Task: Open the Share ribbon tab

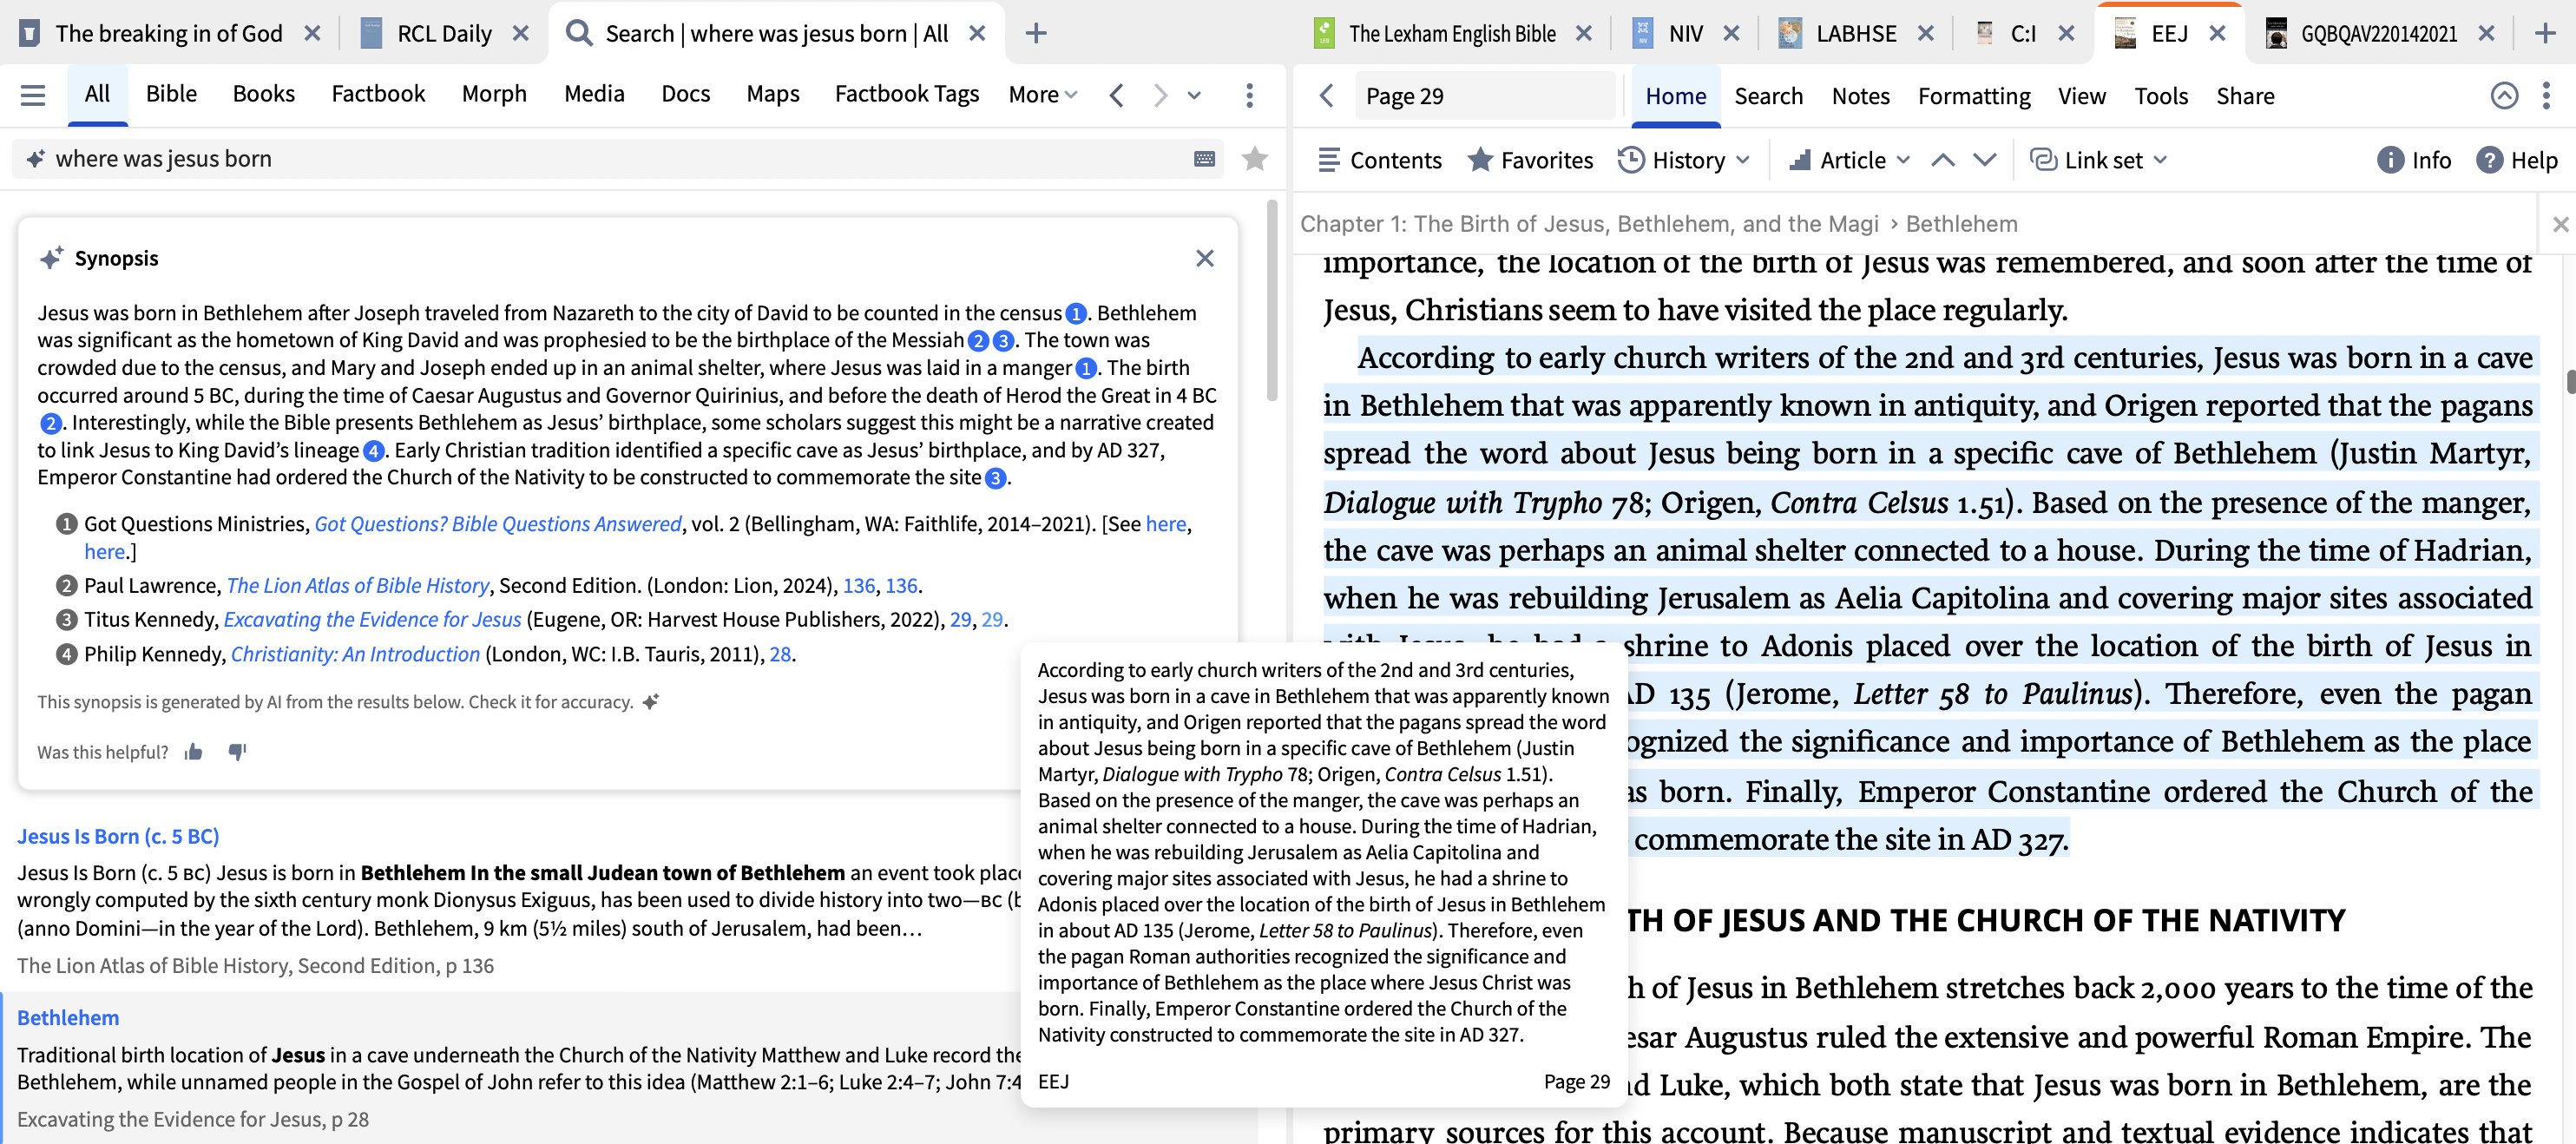Action: pos(2245,96)
